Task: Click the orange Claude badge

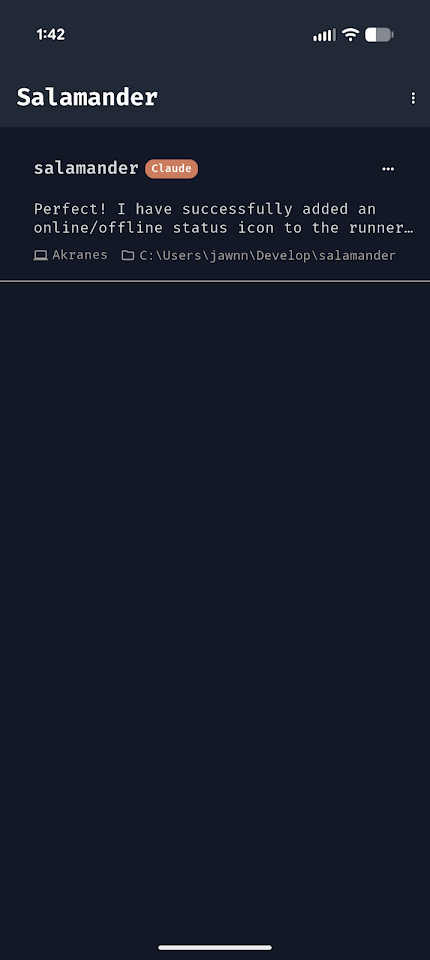Action: point(172,169)
